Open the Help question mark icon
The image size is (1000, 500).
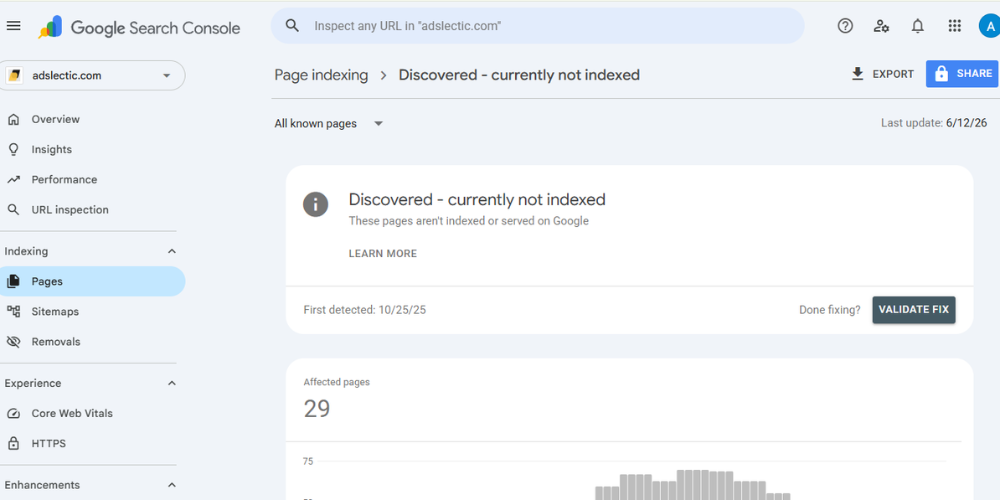[x=845, y=26]
